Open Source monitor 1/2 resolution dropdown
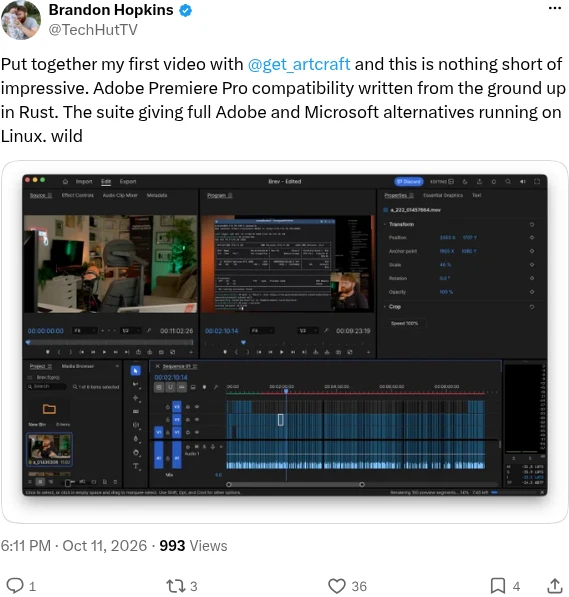Image resolution: width=569 pixels, height=597 pixels. 131,331
